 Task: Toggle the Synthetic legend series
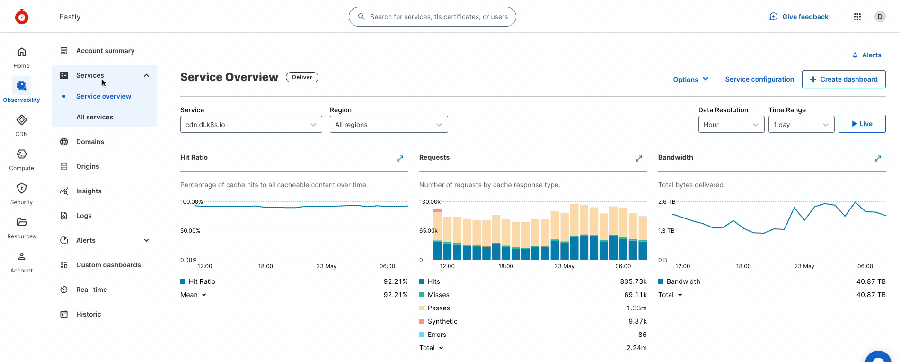coord(438,321)
